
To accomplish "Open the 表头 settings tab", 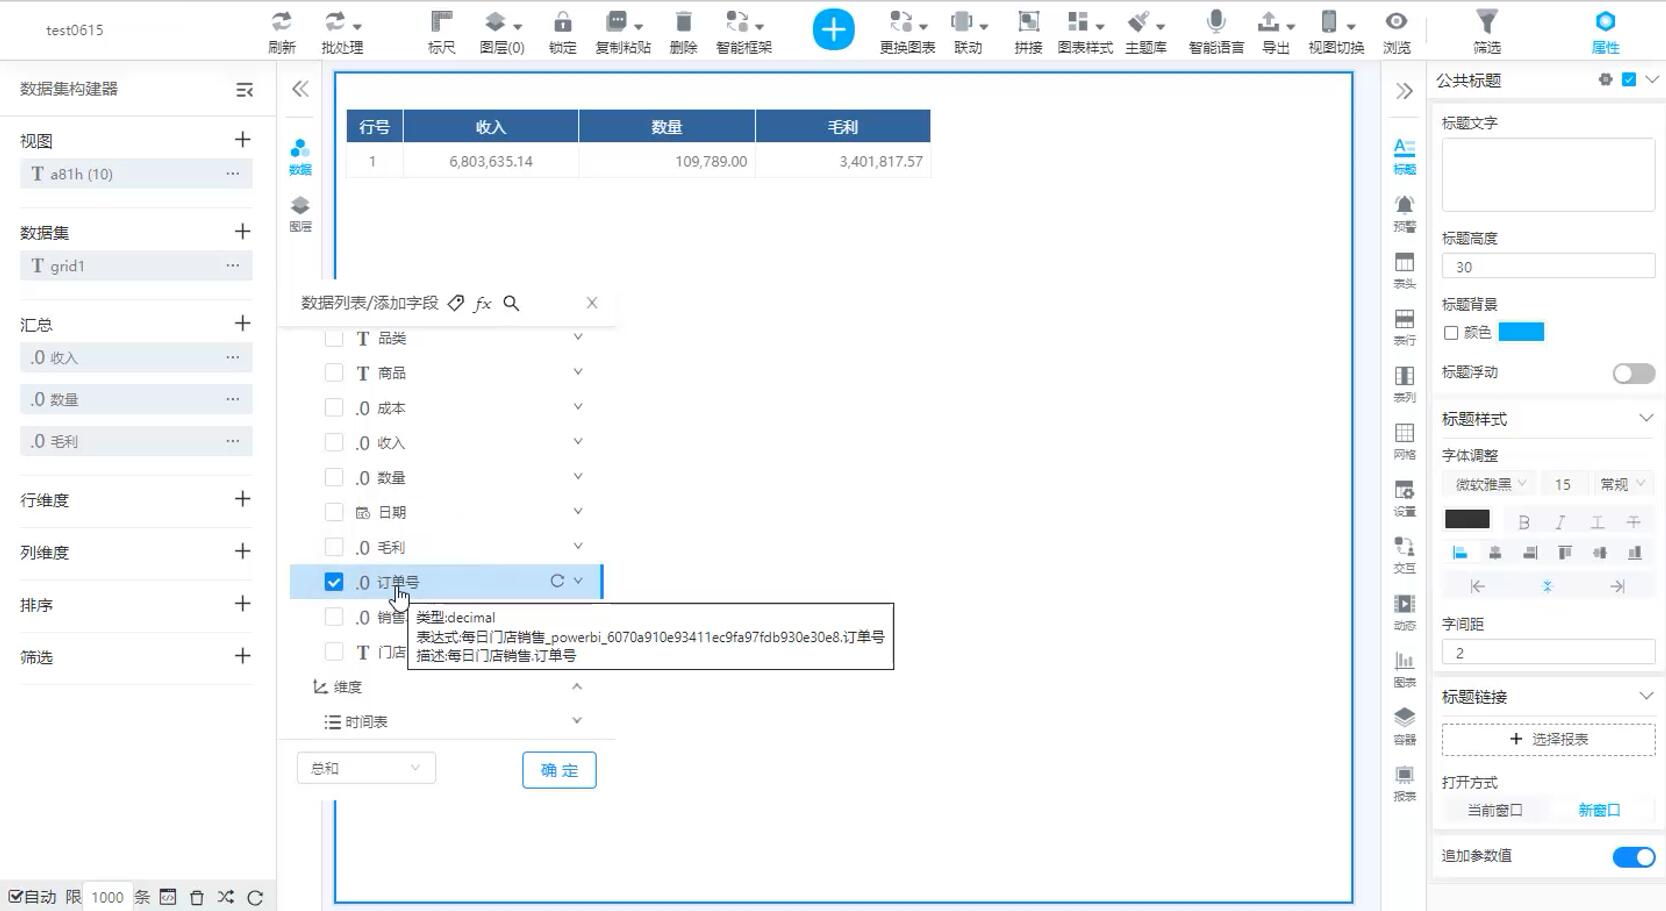I will coord(1405,270).
